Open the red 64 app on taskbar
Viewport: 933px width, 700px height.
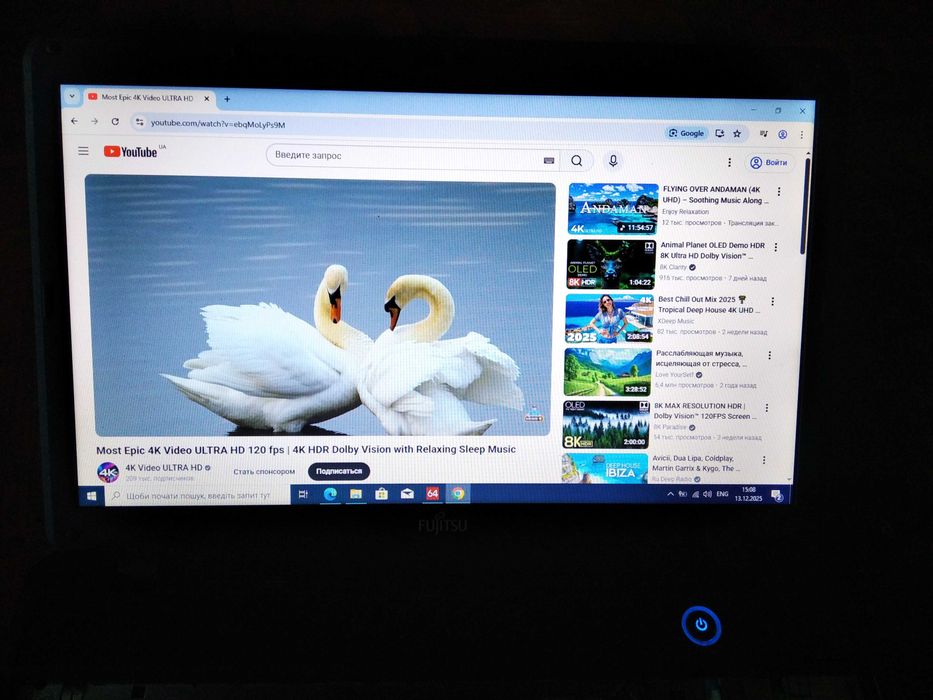[x=433, y=493]
